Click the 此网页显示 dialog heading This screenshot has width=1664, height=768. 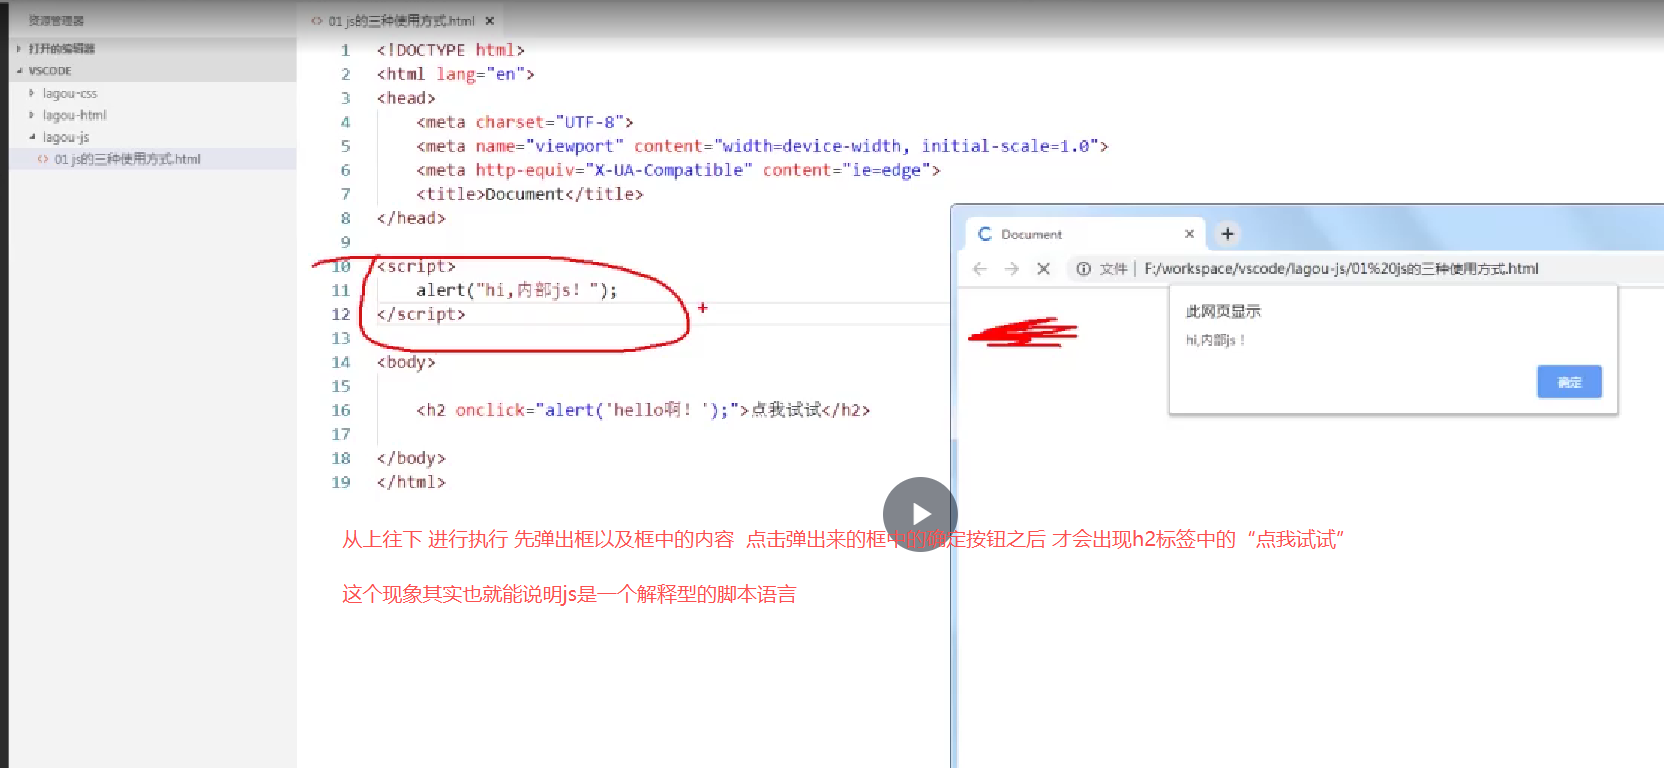pos(1223,311)
